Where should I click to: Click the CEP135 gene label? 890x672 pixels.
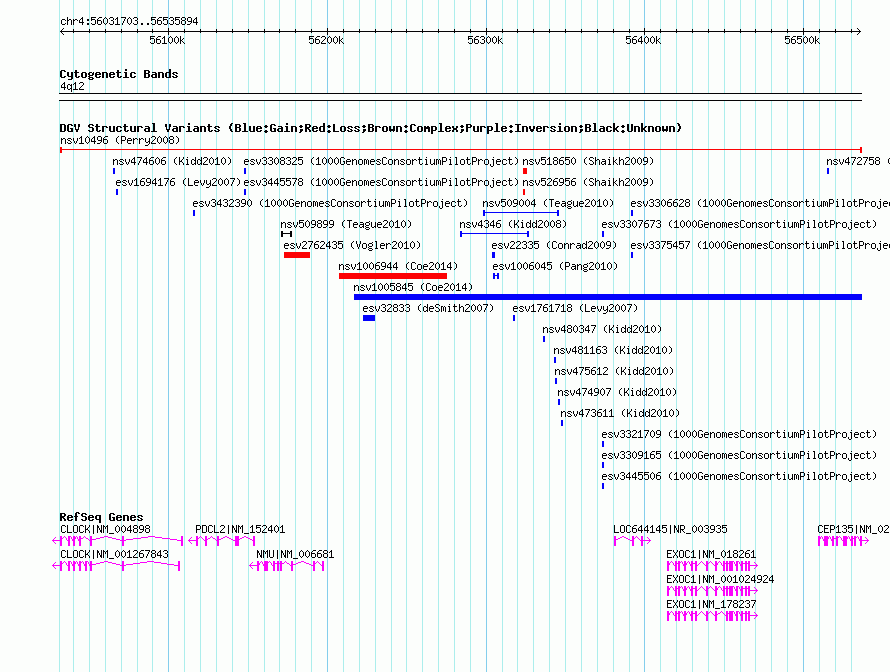(853, 529)
